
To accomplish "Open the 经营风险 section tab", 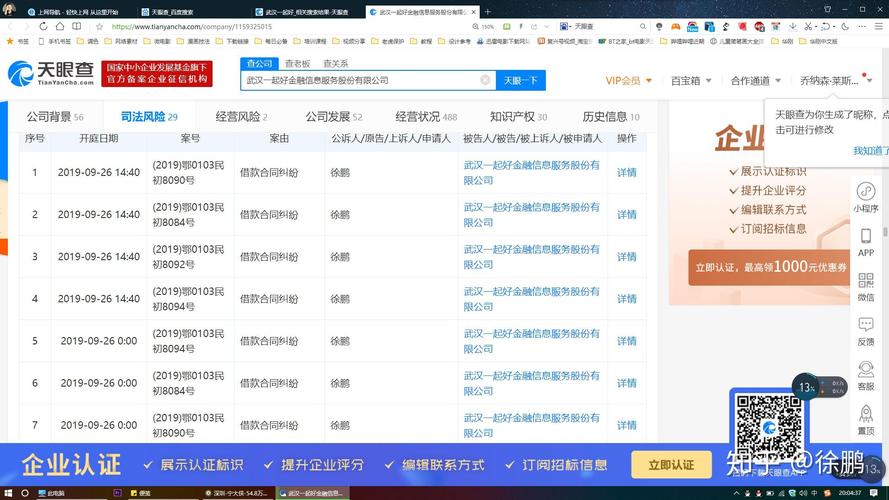I will (x=242, y=117).
